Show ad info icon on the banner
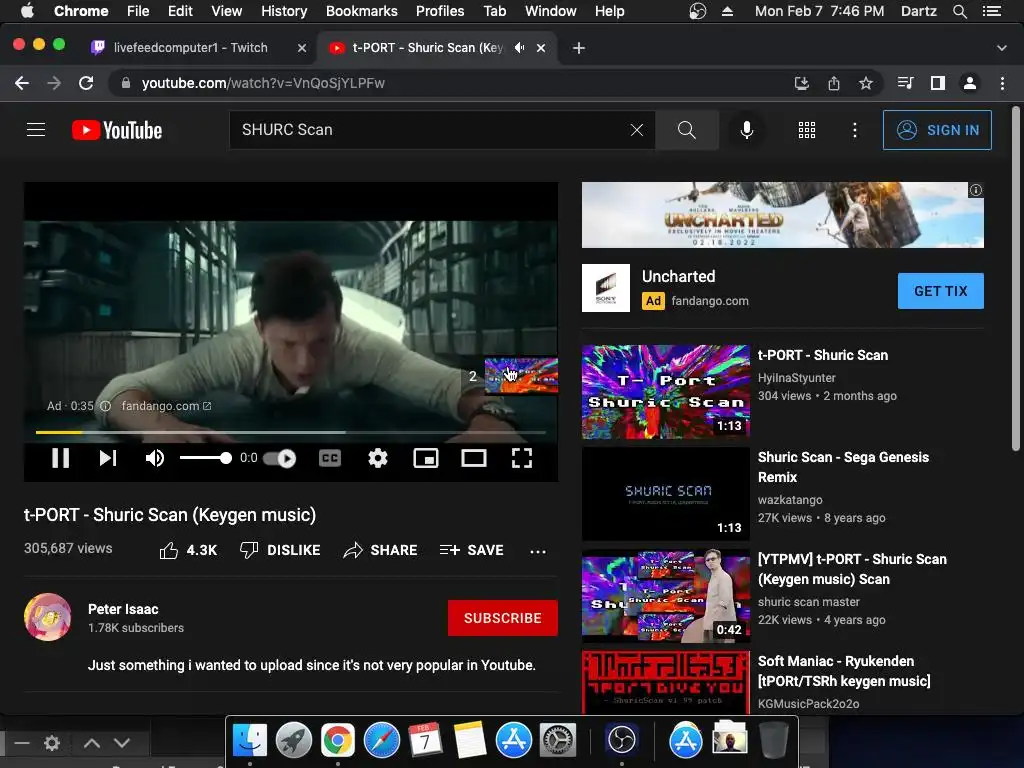Viewport: 1024px width, 768px height. [x=976, y=190]
